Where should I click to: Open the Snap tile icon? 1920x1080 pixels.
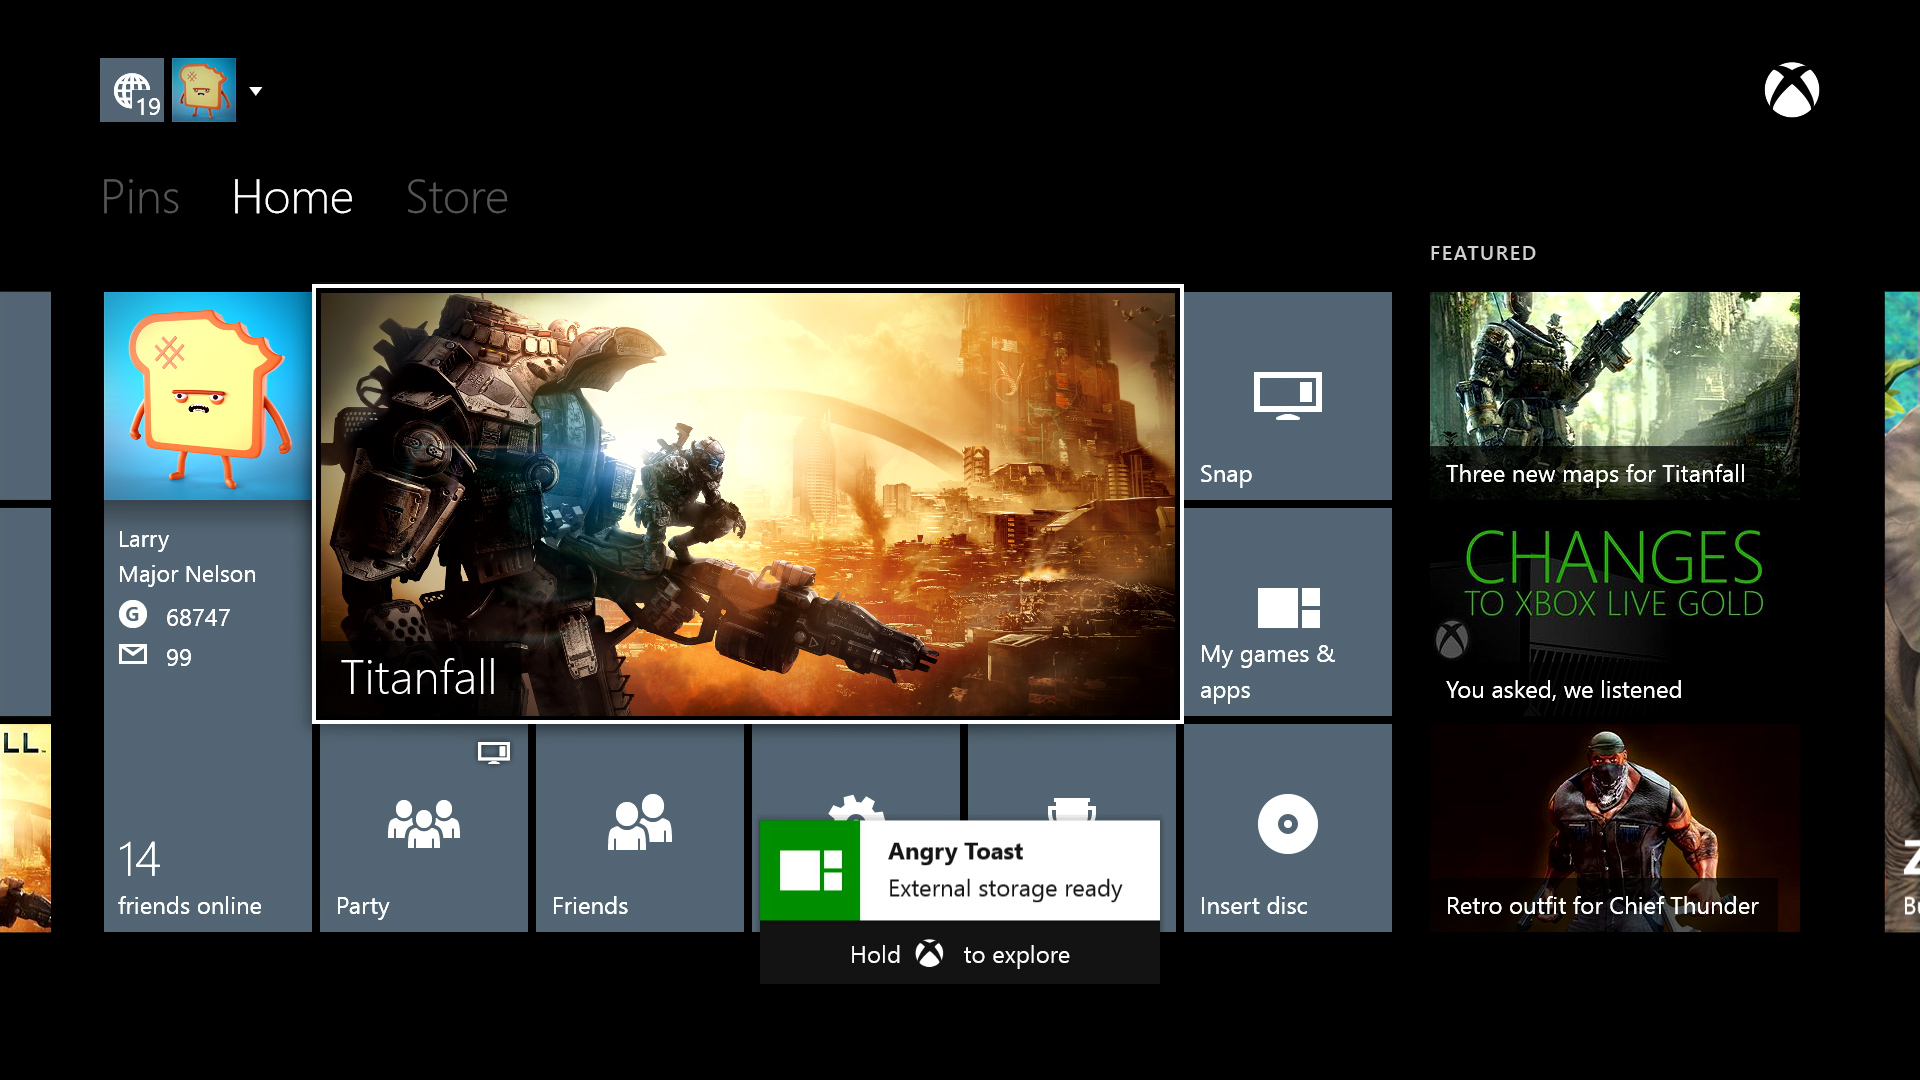pos(1288,395)
